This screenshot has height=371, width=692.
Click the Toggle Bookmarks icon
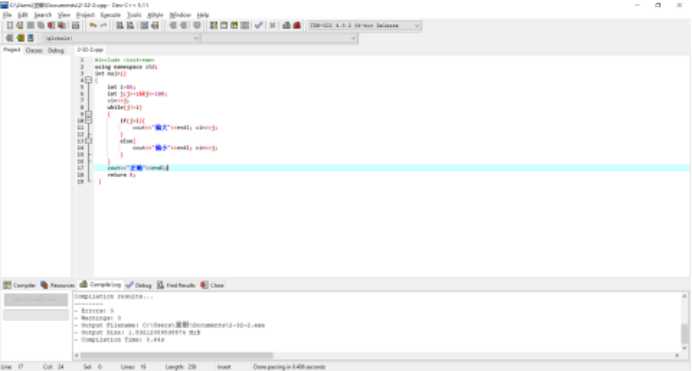[20, 38]
